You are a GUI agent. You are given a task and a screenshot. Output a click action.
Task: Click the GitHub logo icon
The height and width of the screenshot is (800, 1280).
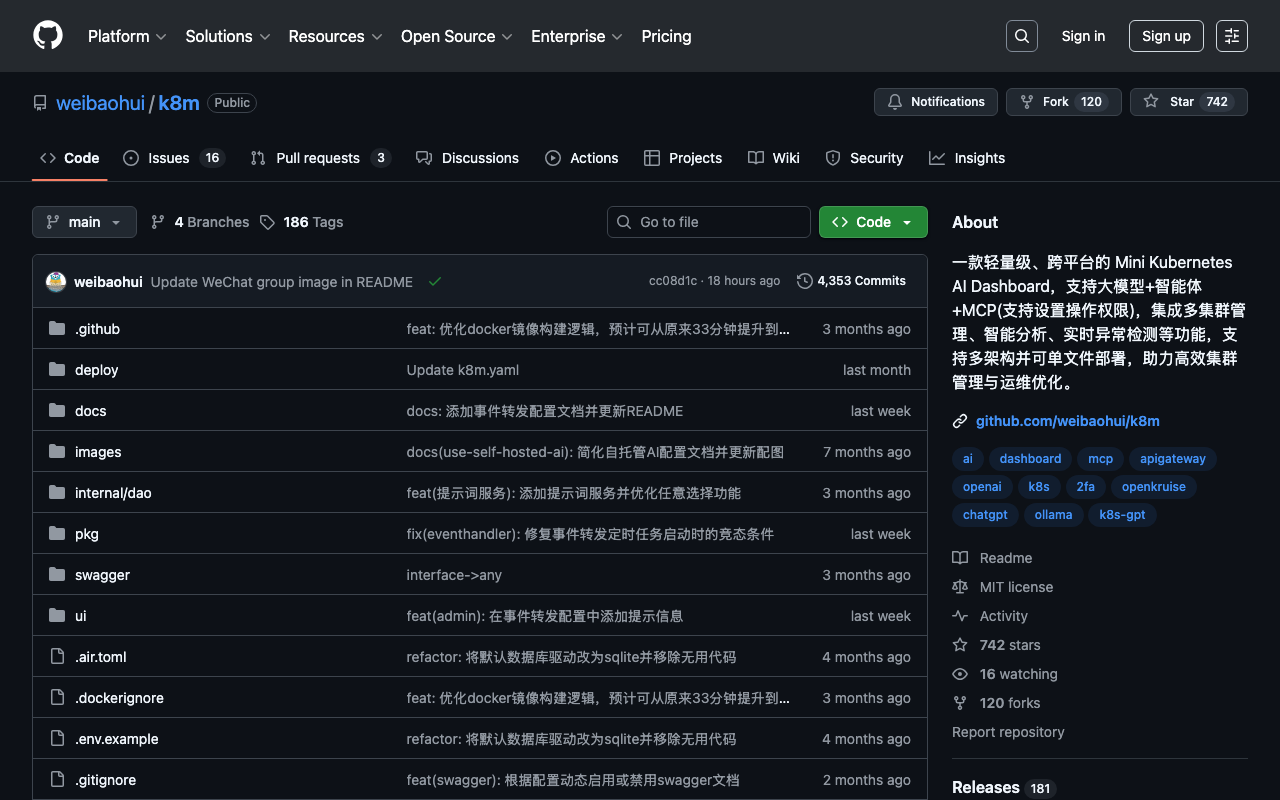point(48,36)
